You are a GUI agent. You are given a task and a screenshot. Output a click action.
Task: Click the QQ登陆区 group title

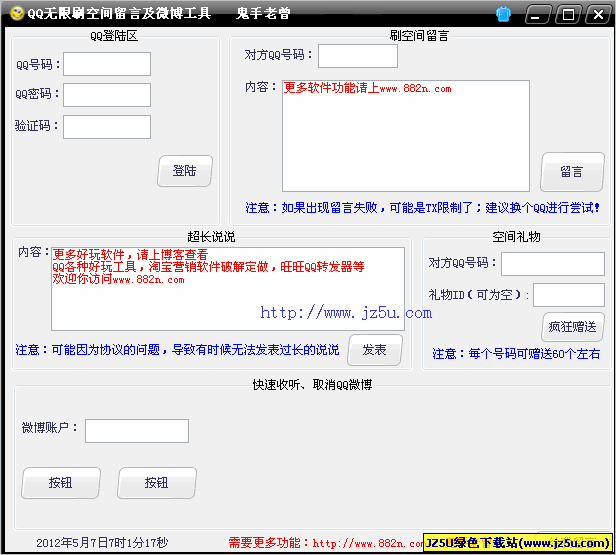point(114,36)
